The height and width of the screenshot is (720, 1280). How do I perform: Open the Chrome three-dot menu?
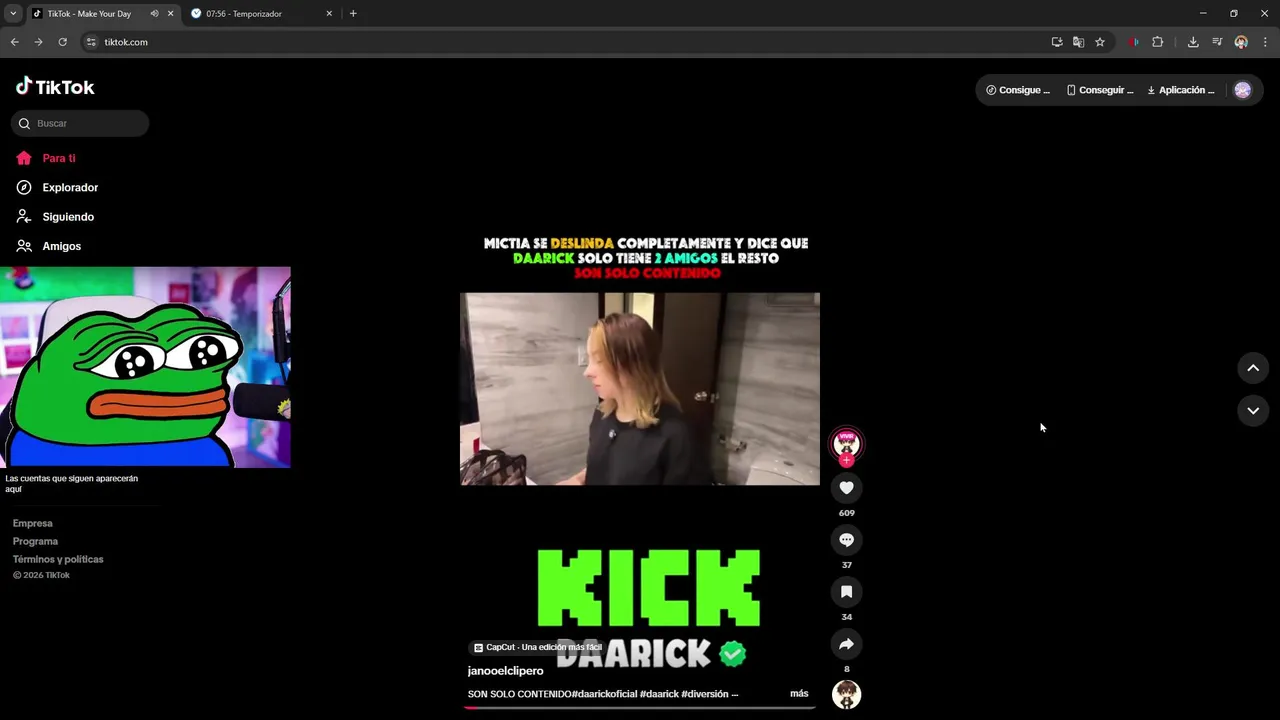pyautogui.click(x=1265, y=42)
